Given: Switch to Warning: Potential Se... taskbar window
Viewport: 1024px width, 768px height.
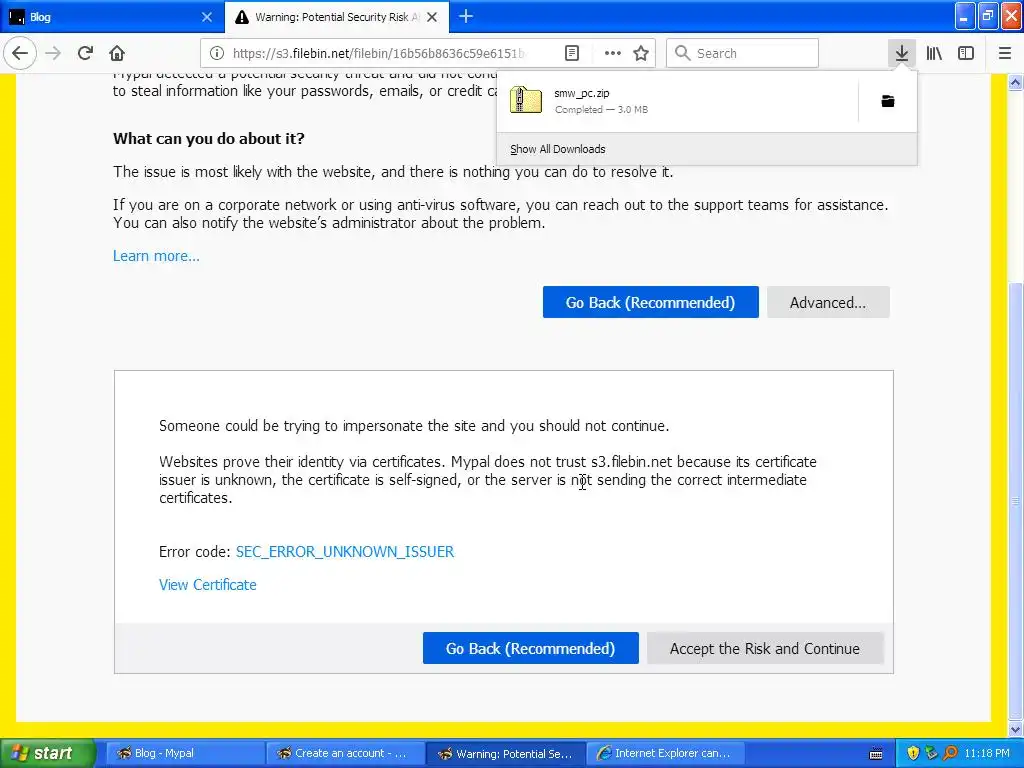Looking at the screenshot, I should pos(505,753).
